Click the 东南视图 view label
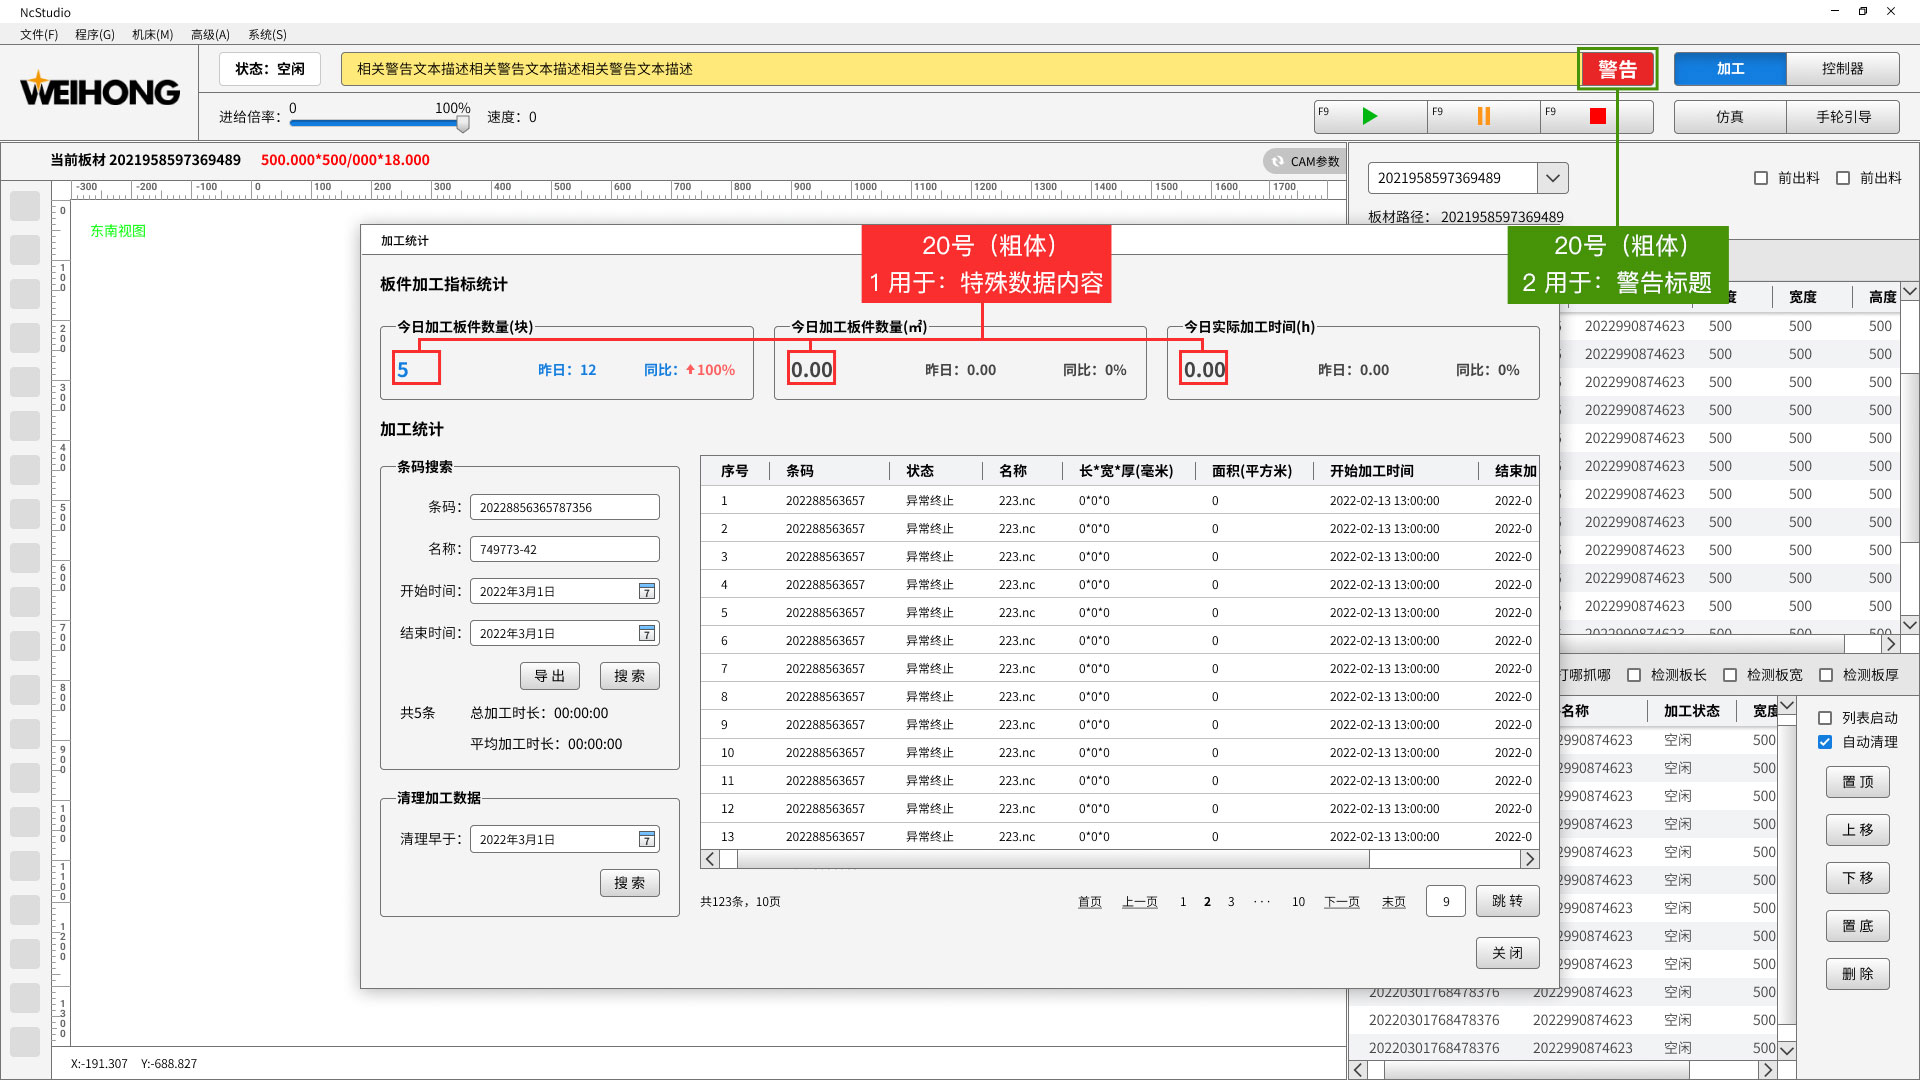The image size is (1920, 1080). pos(118,231)
